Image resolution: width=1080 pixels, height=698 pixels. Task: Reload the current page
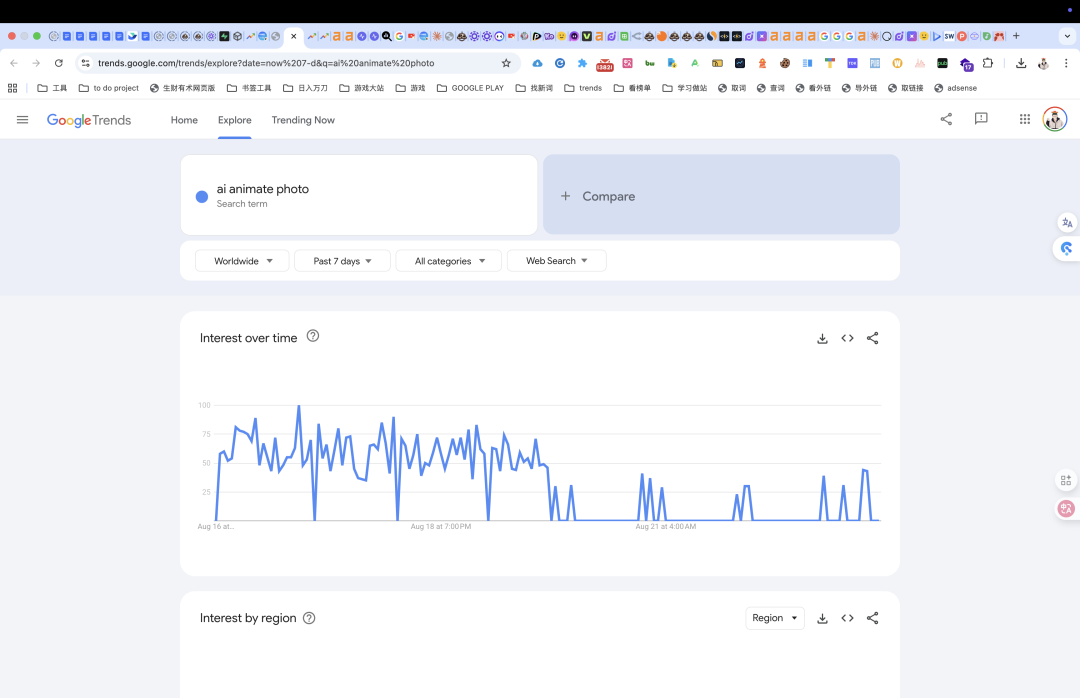click(x=59, y=63)
